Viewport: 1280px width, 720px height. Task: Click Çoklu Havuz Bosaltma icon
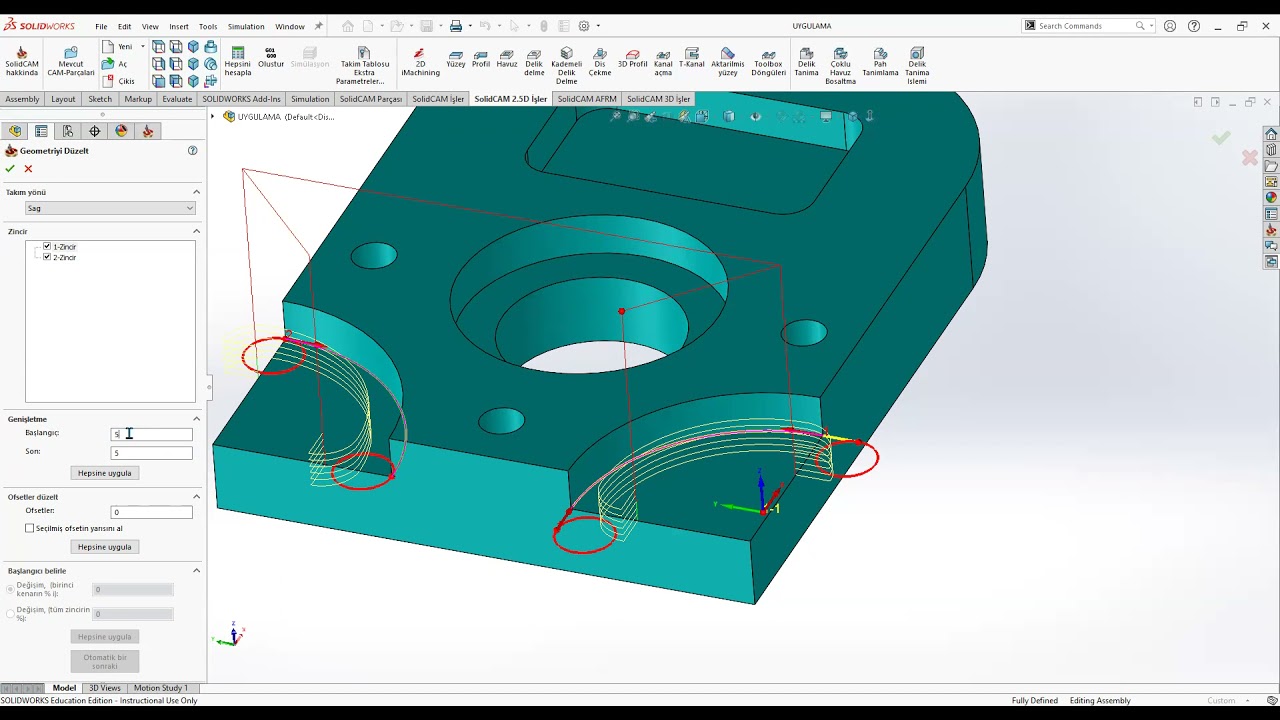840,66
